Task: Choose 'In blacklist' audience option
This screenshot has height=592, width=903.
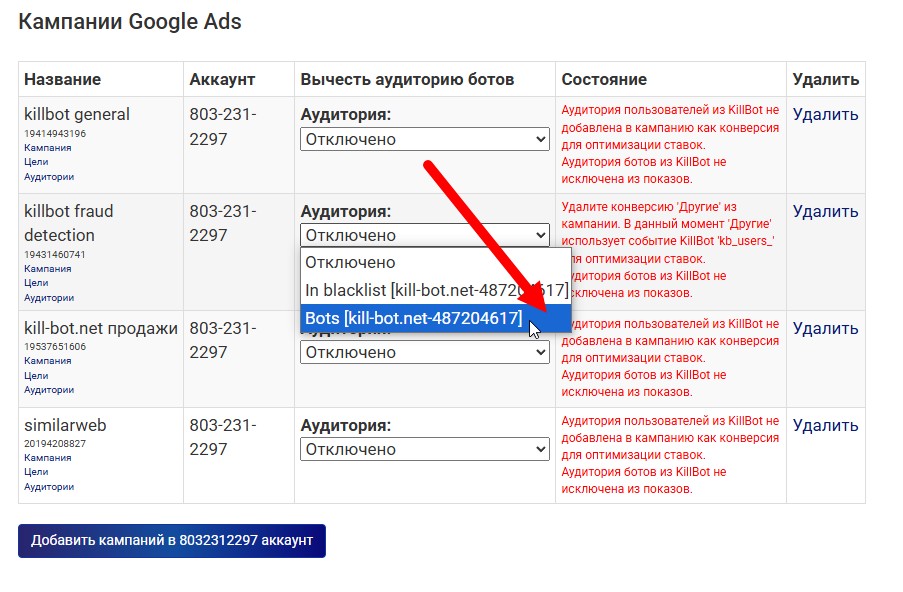Action: 435,290
